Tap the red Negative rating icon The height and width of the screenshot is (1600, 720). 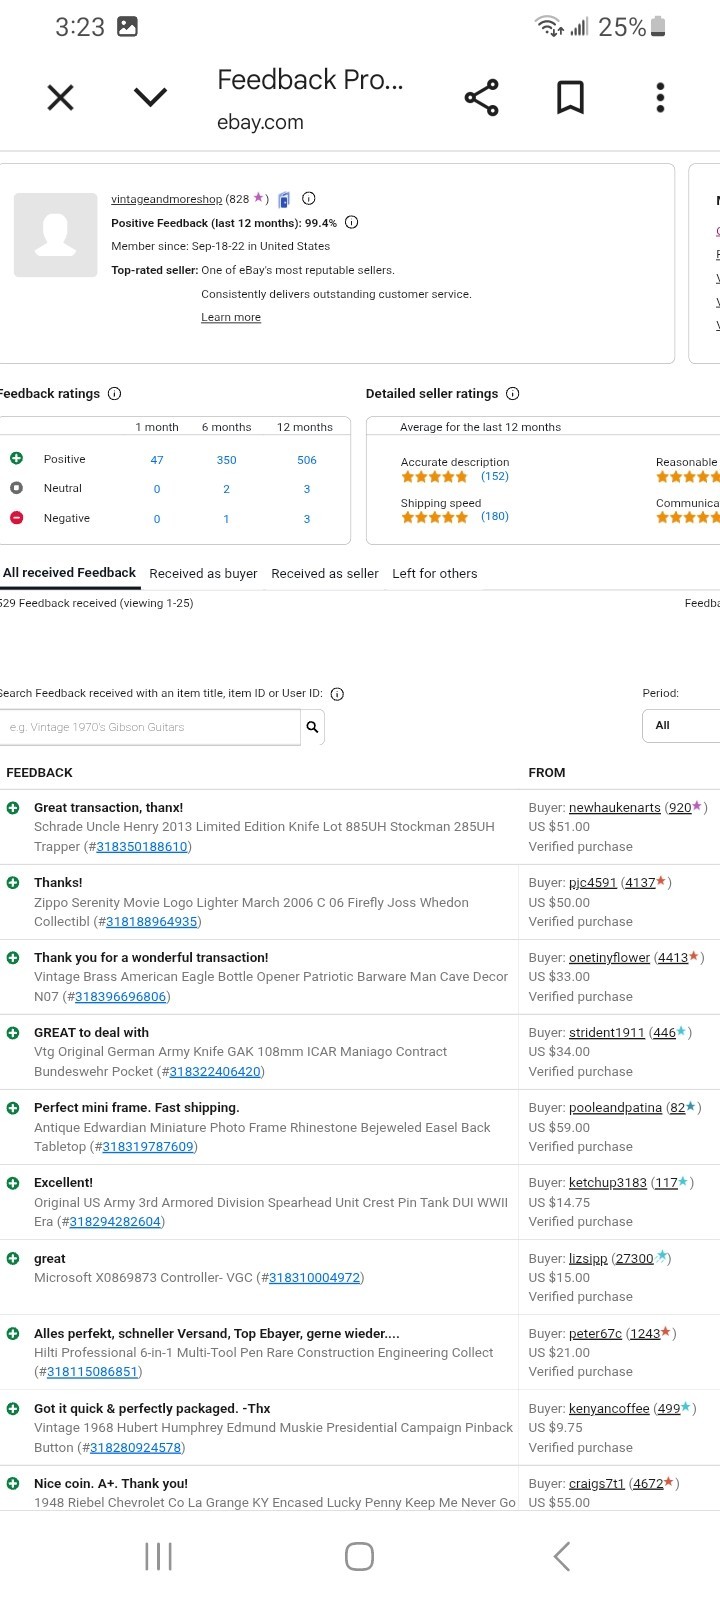16,517
